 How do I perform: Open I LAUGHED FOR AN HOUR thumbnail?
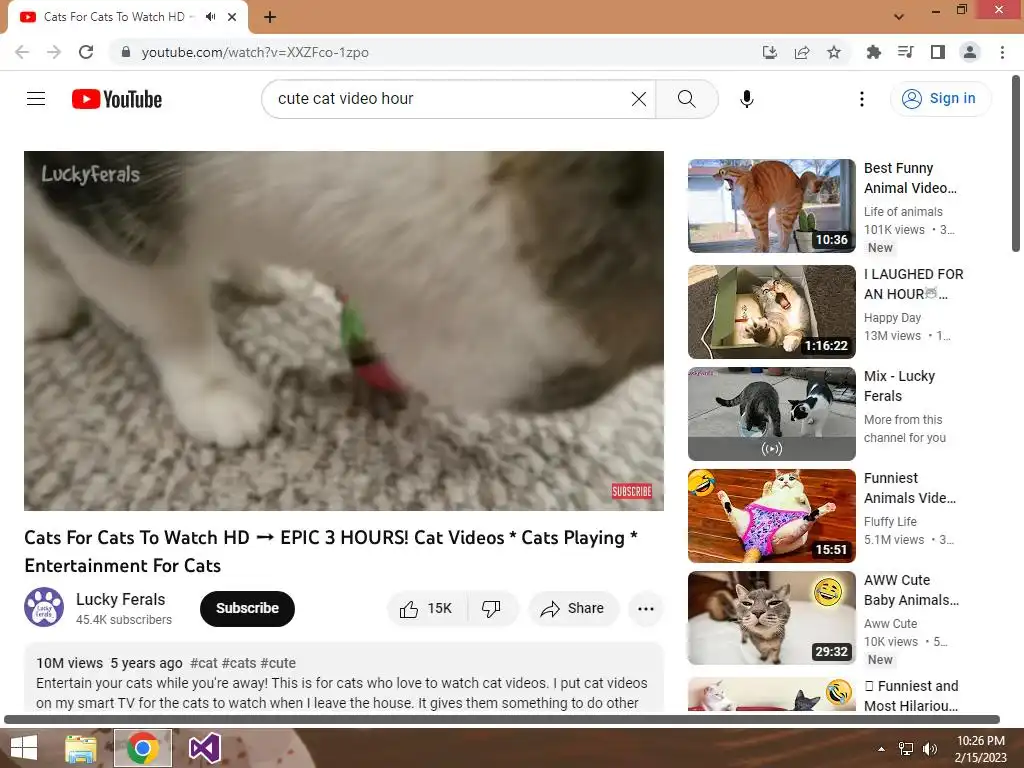coord(771,312)
